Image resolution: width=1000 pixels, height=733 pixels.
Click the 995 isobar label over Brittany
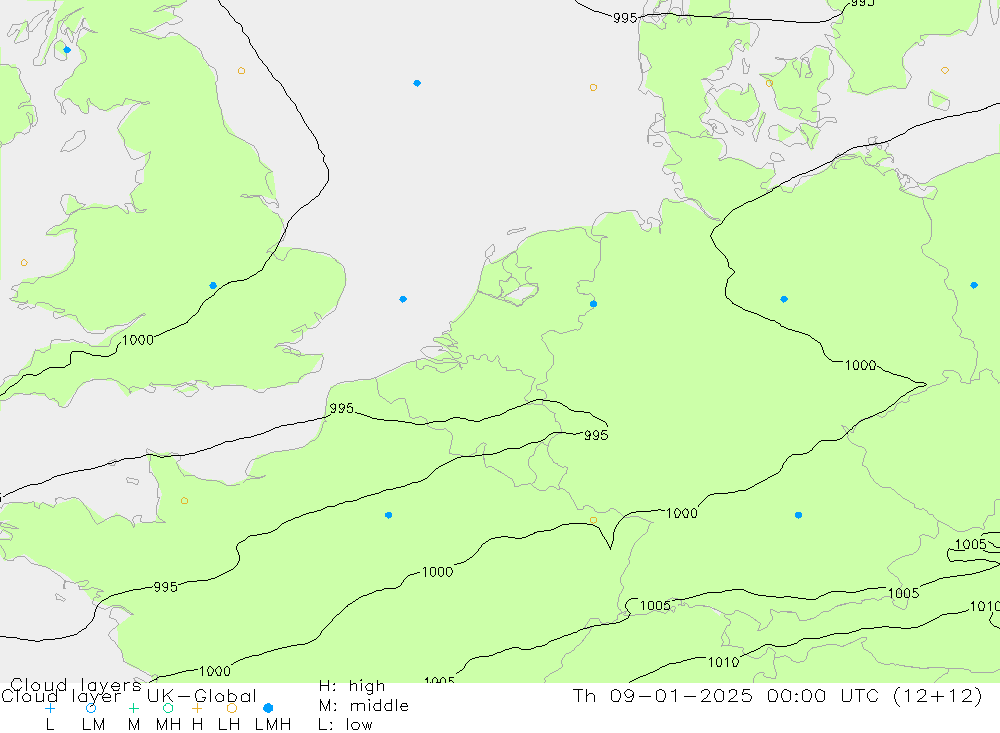click(166, 587)
